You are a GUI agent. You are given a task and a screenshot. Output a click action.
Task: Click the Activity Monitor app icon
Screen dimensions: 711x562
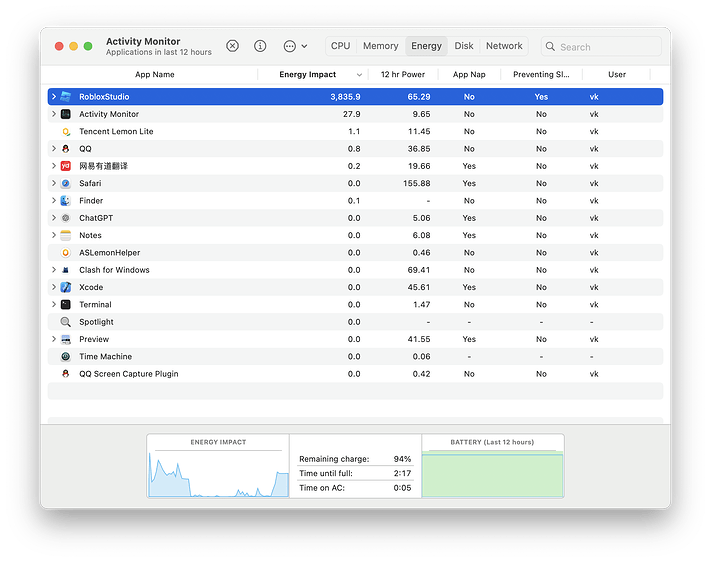tap(66, 114)
